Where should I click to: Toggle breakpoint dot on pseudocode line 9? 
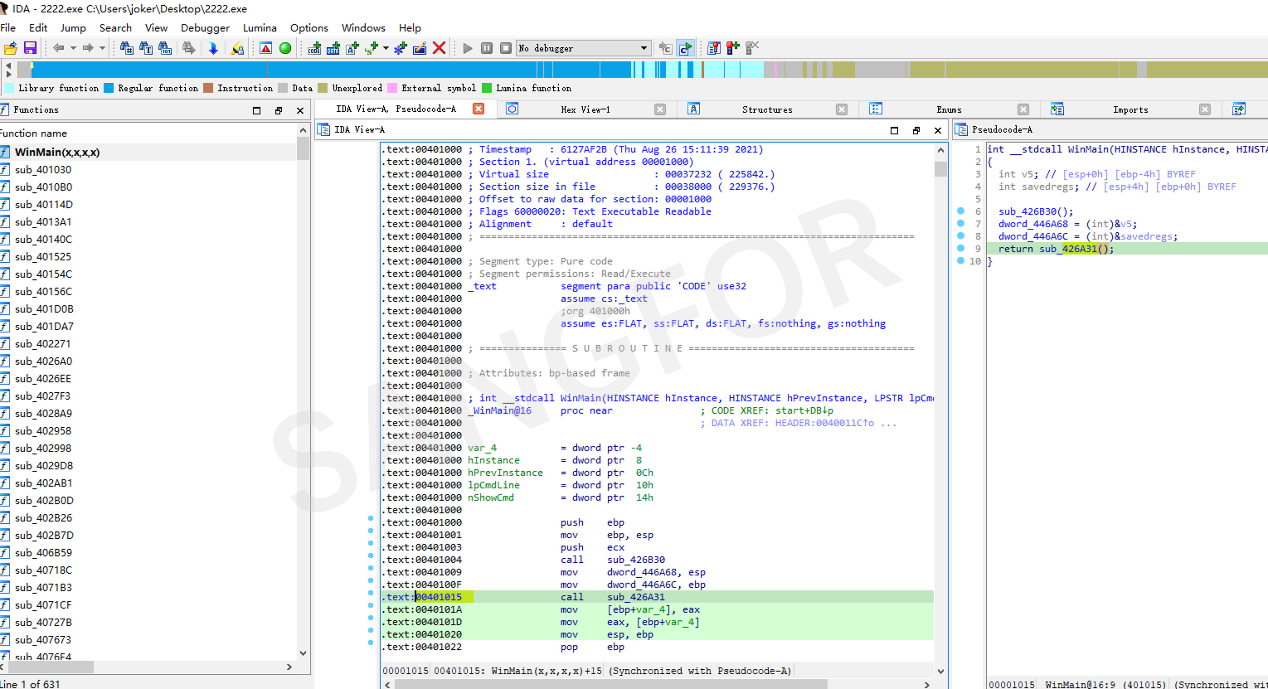[x=959, y=249]
